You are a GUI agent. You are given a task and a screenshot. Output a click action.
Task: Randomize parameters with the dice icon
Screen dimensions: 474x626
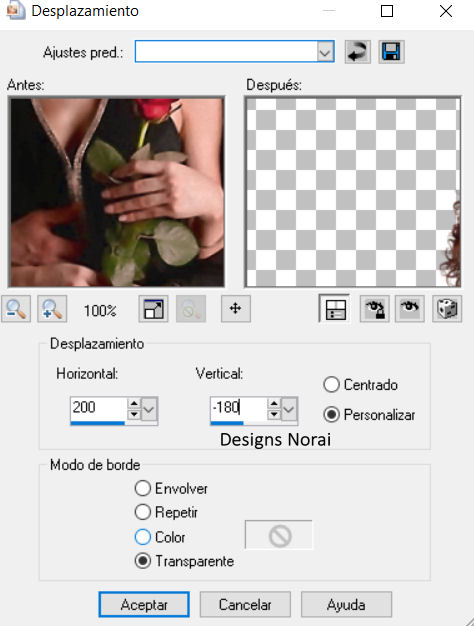point(447,309)
